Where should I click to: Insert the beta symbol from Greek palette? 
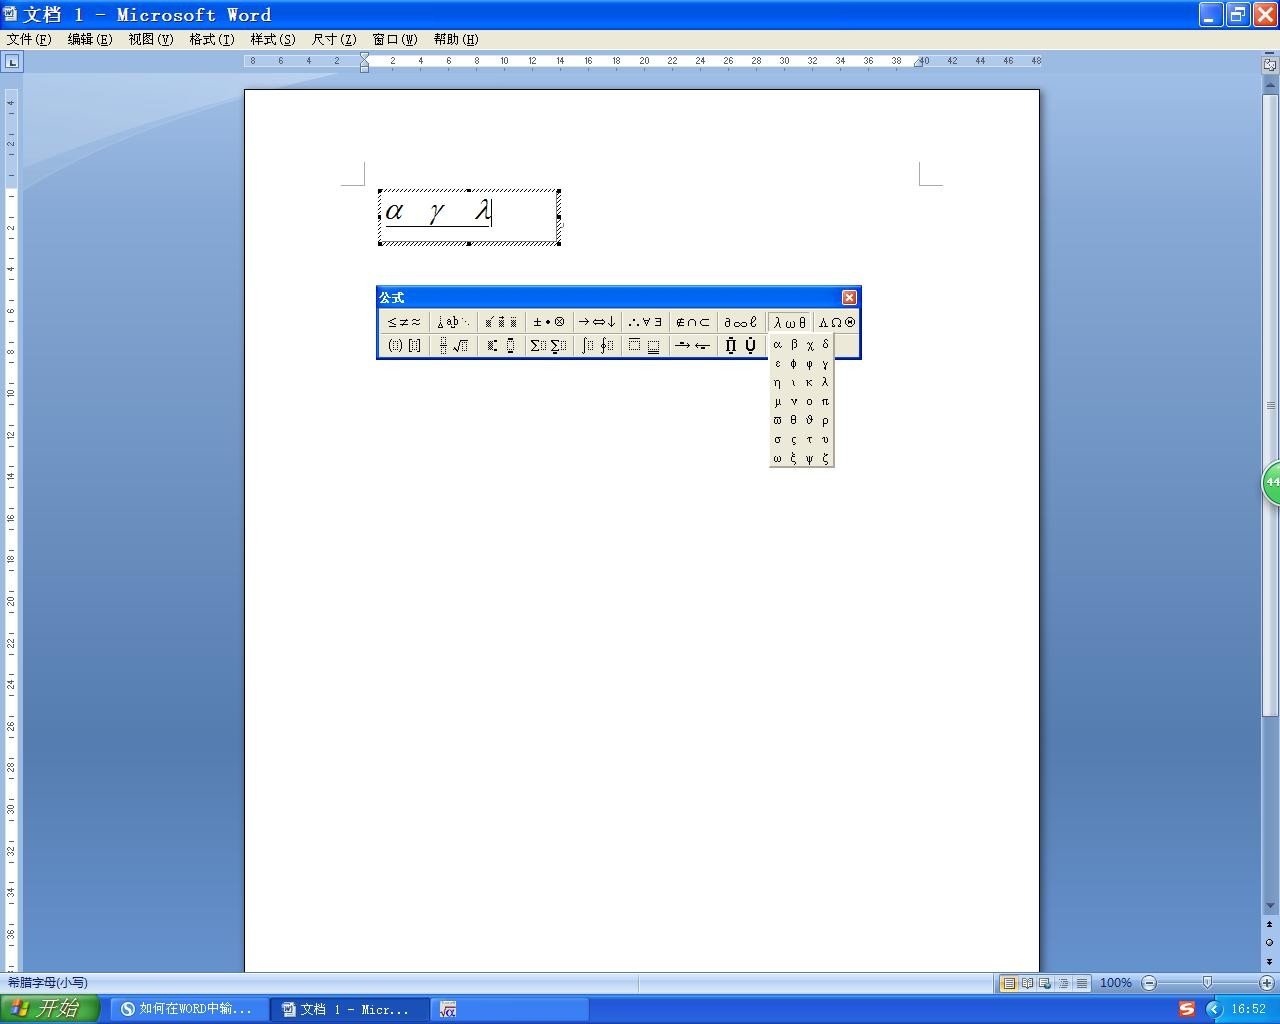(x=794, y=345)
